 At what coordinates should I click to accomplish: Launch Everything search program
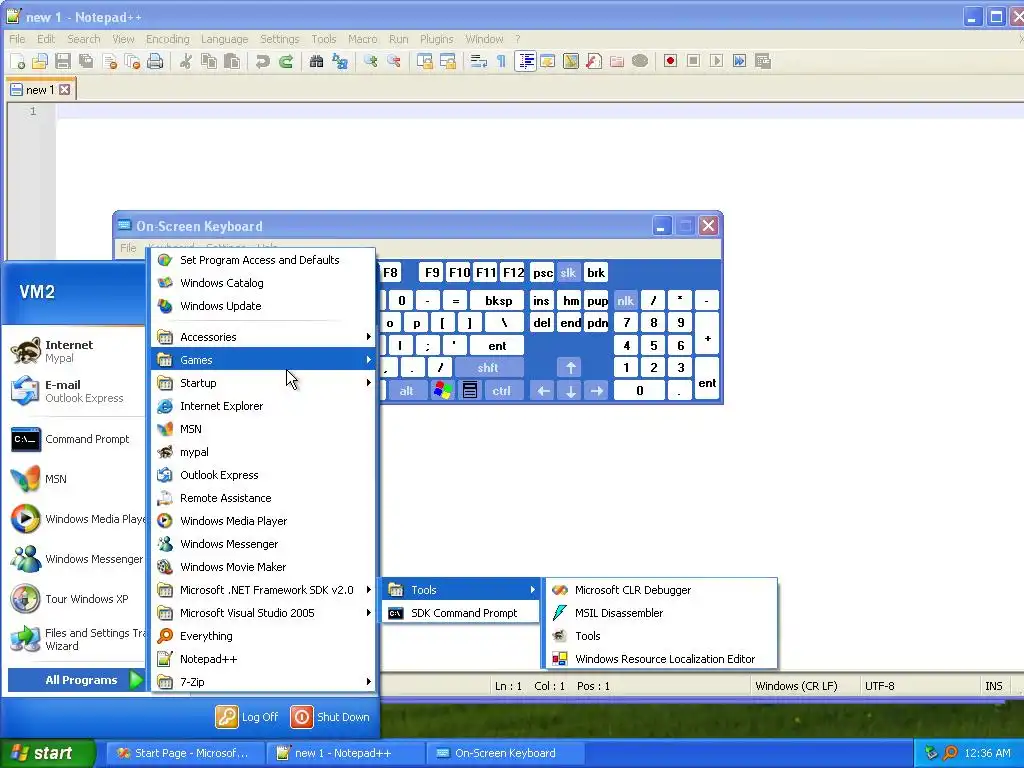coord(264,636)
